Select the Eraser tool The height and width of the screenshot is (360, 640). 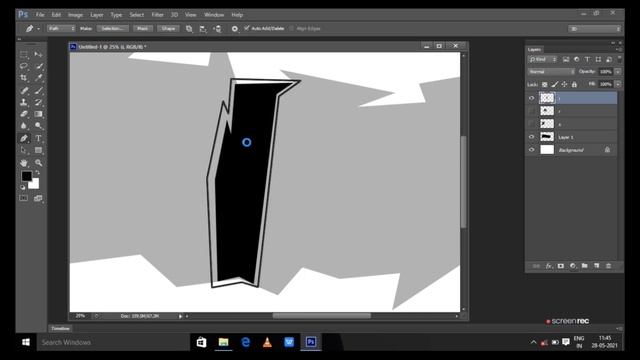[24, 114]
